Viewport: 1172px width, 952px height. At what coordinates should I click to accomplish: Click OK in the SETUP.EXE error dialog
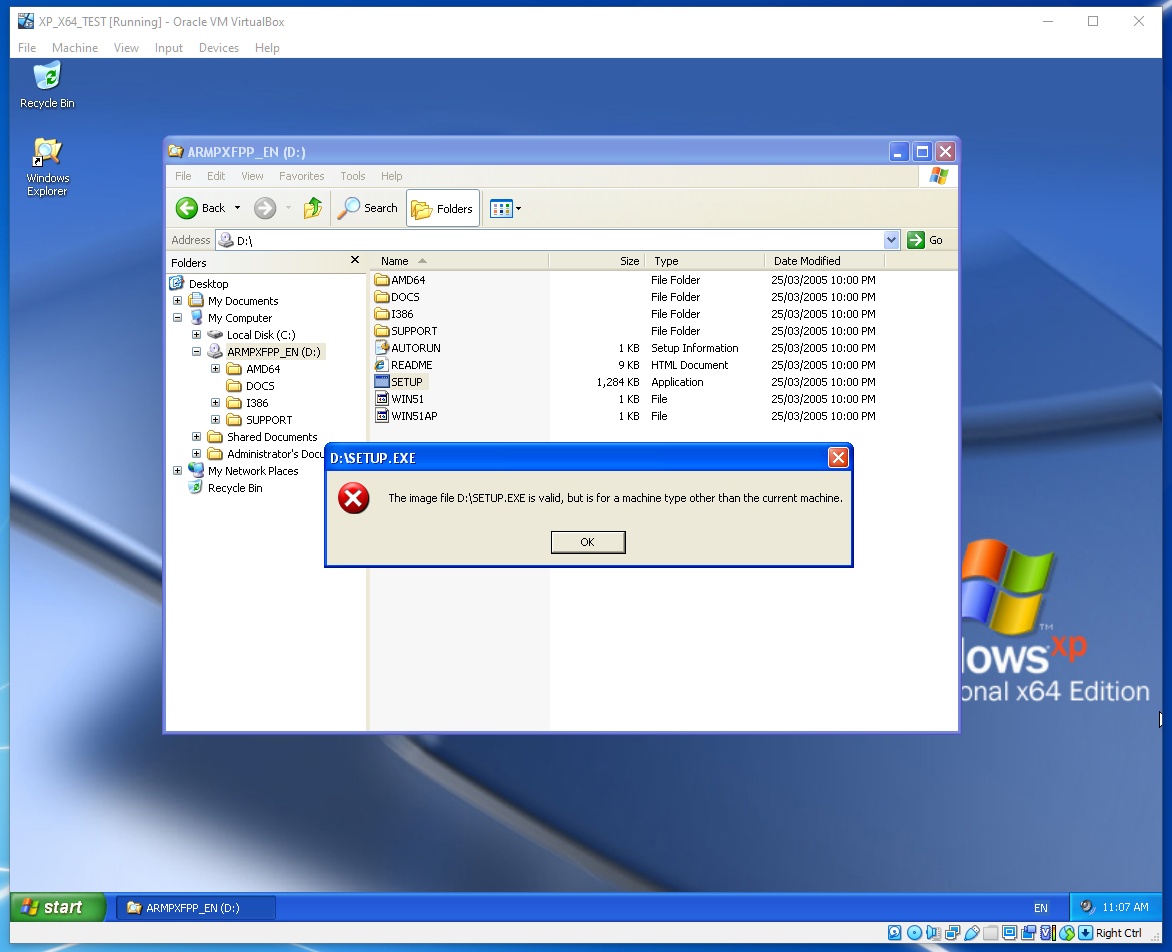(x=587, y=542)
